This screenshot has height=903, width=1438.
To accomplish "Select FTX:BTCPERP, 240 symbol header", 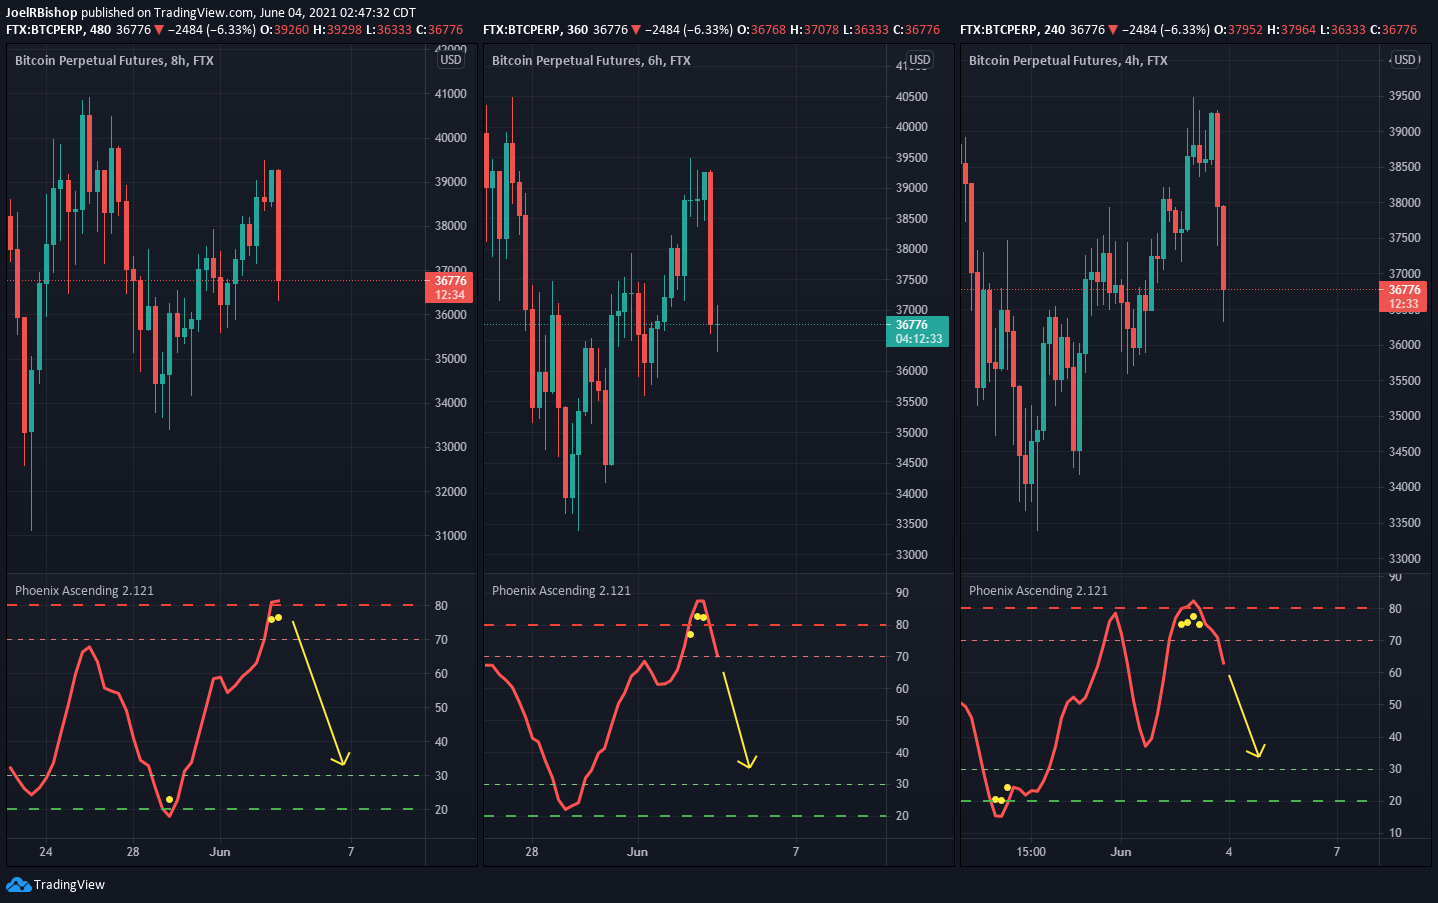I will 1013,30.
